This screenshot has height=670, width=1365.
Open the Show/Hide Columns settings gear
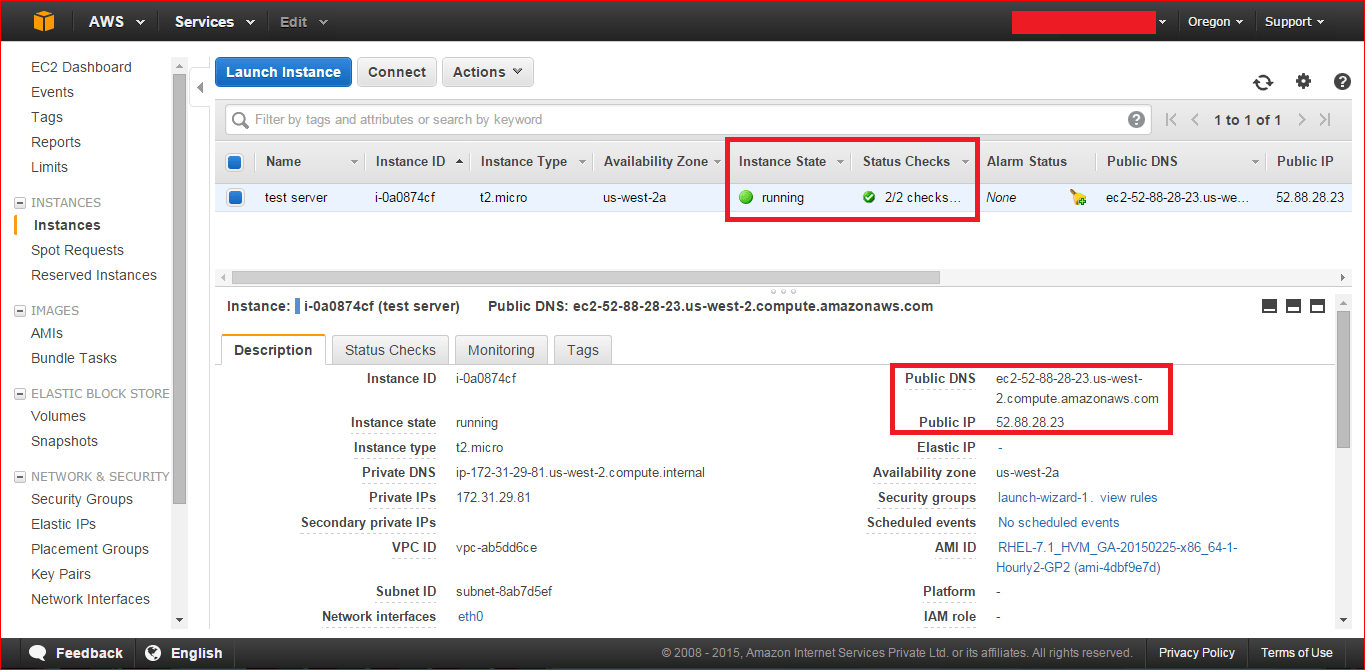coord(1303,82)
